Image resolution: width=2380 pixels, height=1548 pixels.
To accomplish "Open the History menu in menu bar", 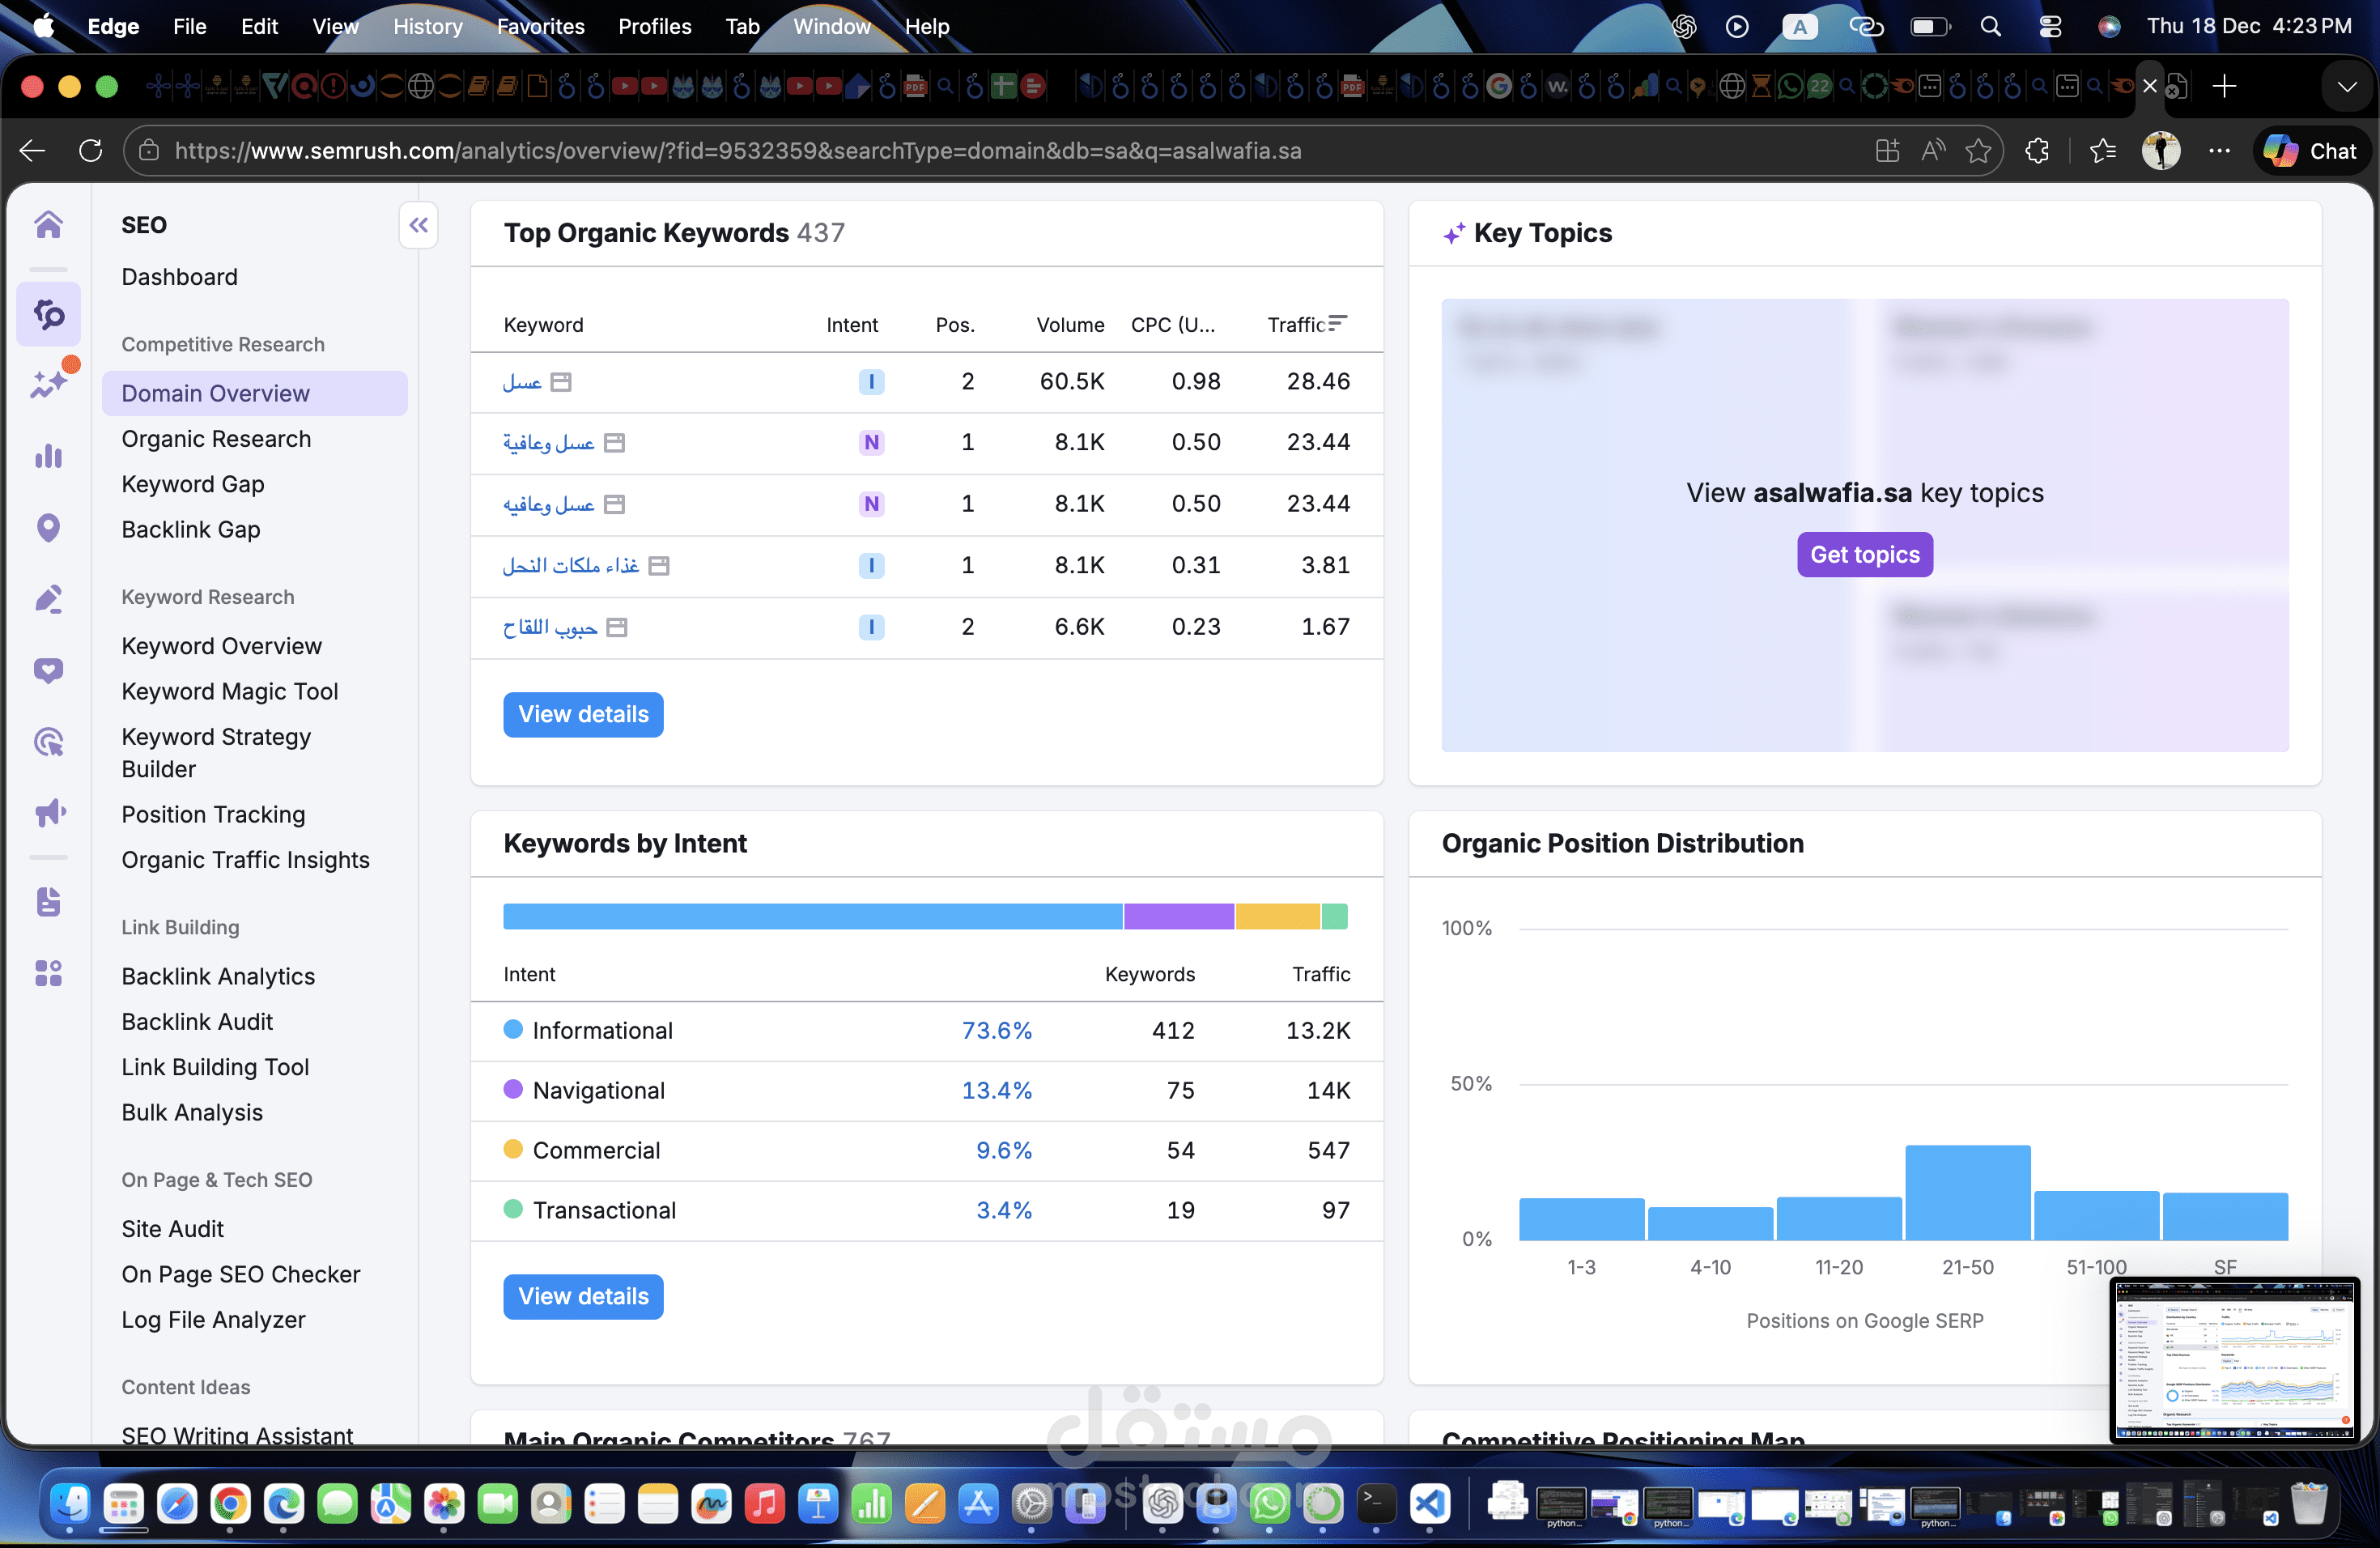I will click(427, 27).
